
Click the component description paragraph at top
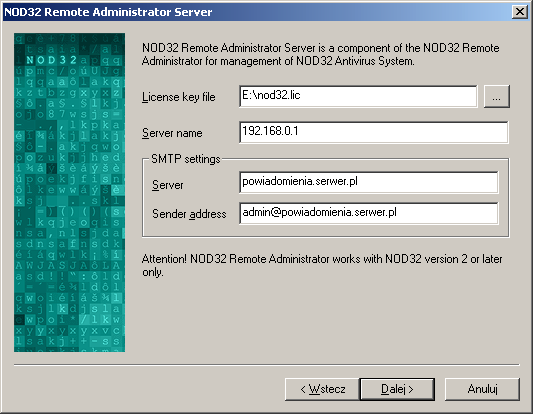click(321, 54)
